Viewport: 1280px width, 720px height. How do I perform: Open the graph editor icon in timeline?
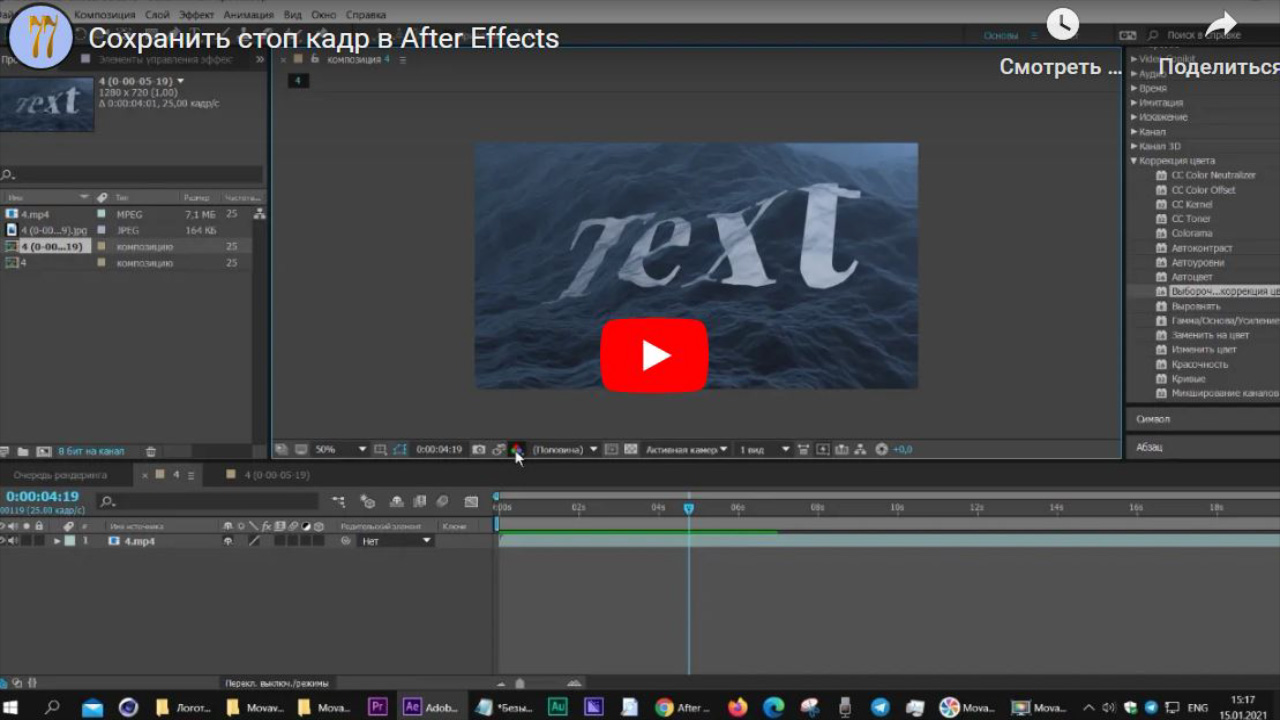tap(471, 502)
